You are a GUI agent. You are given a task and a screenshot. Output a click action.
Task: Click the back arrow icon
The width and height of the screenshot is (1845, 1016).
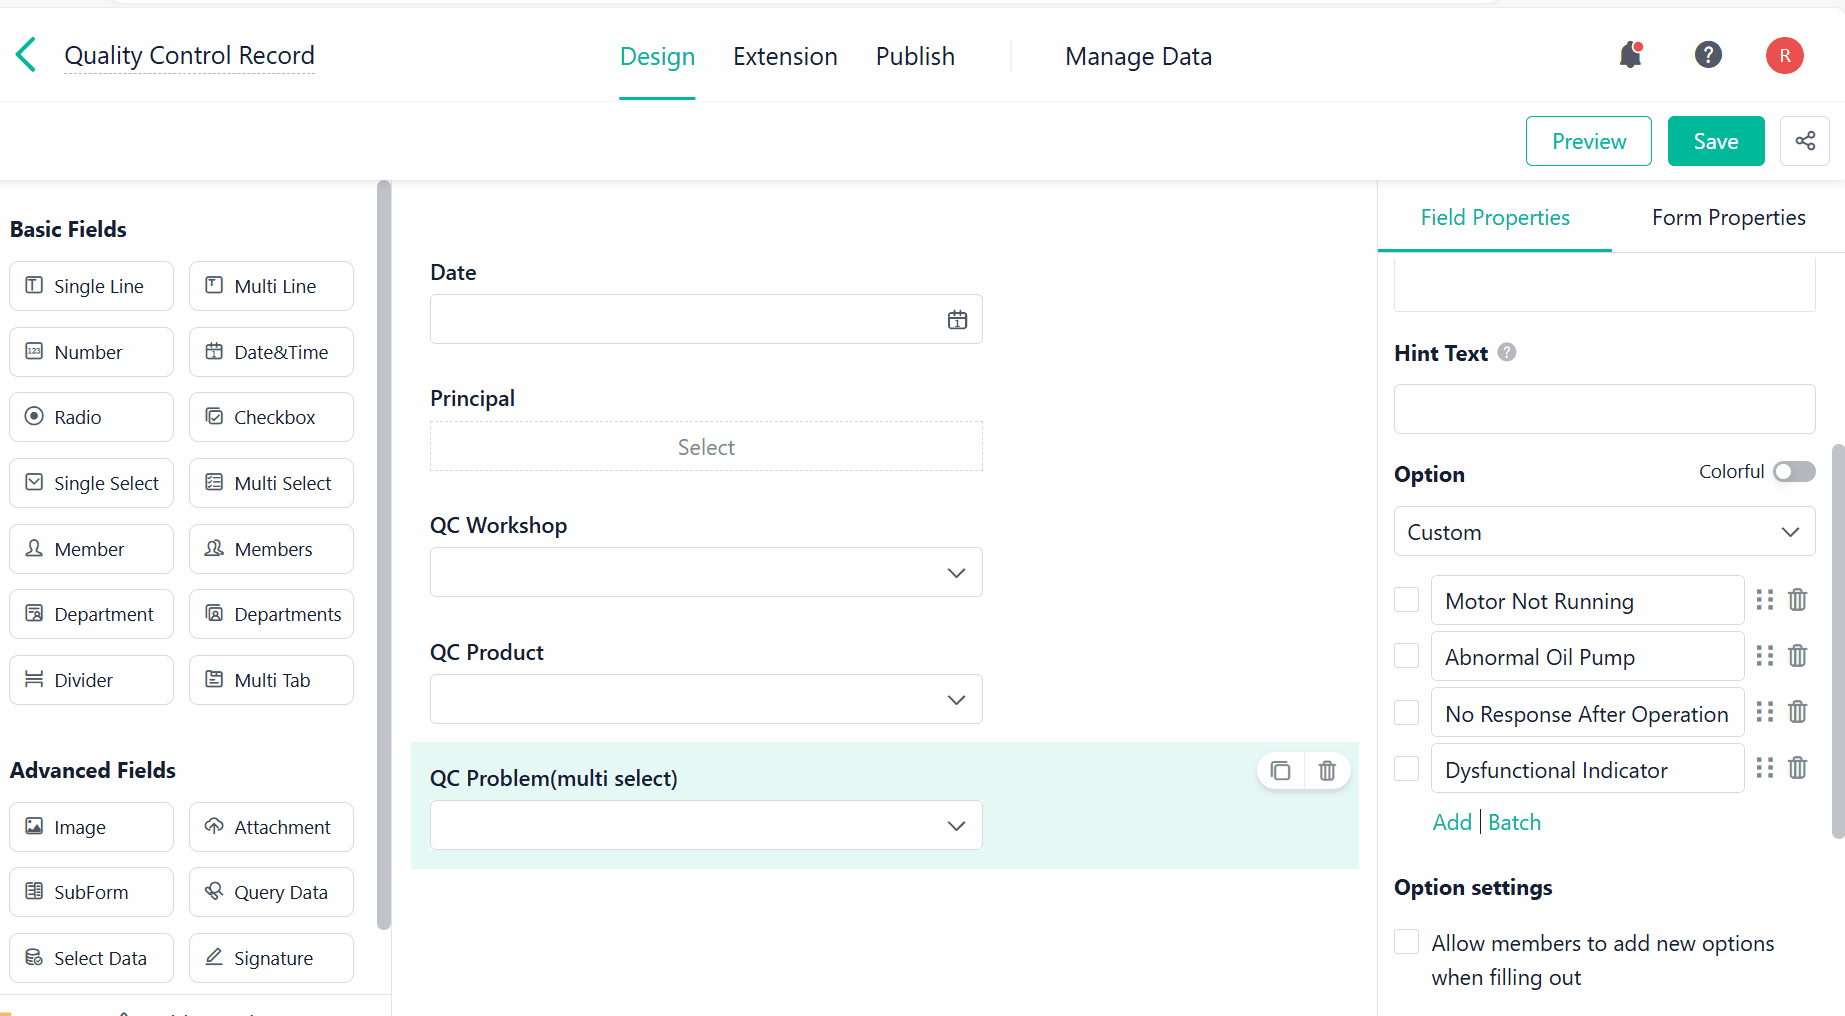click(27, 55)
